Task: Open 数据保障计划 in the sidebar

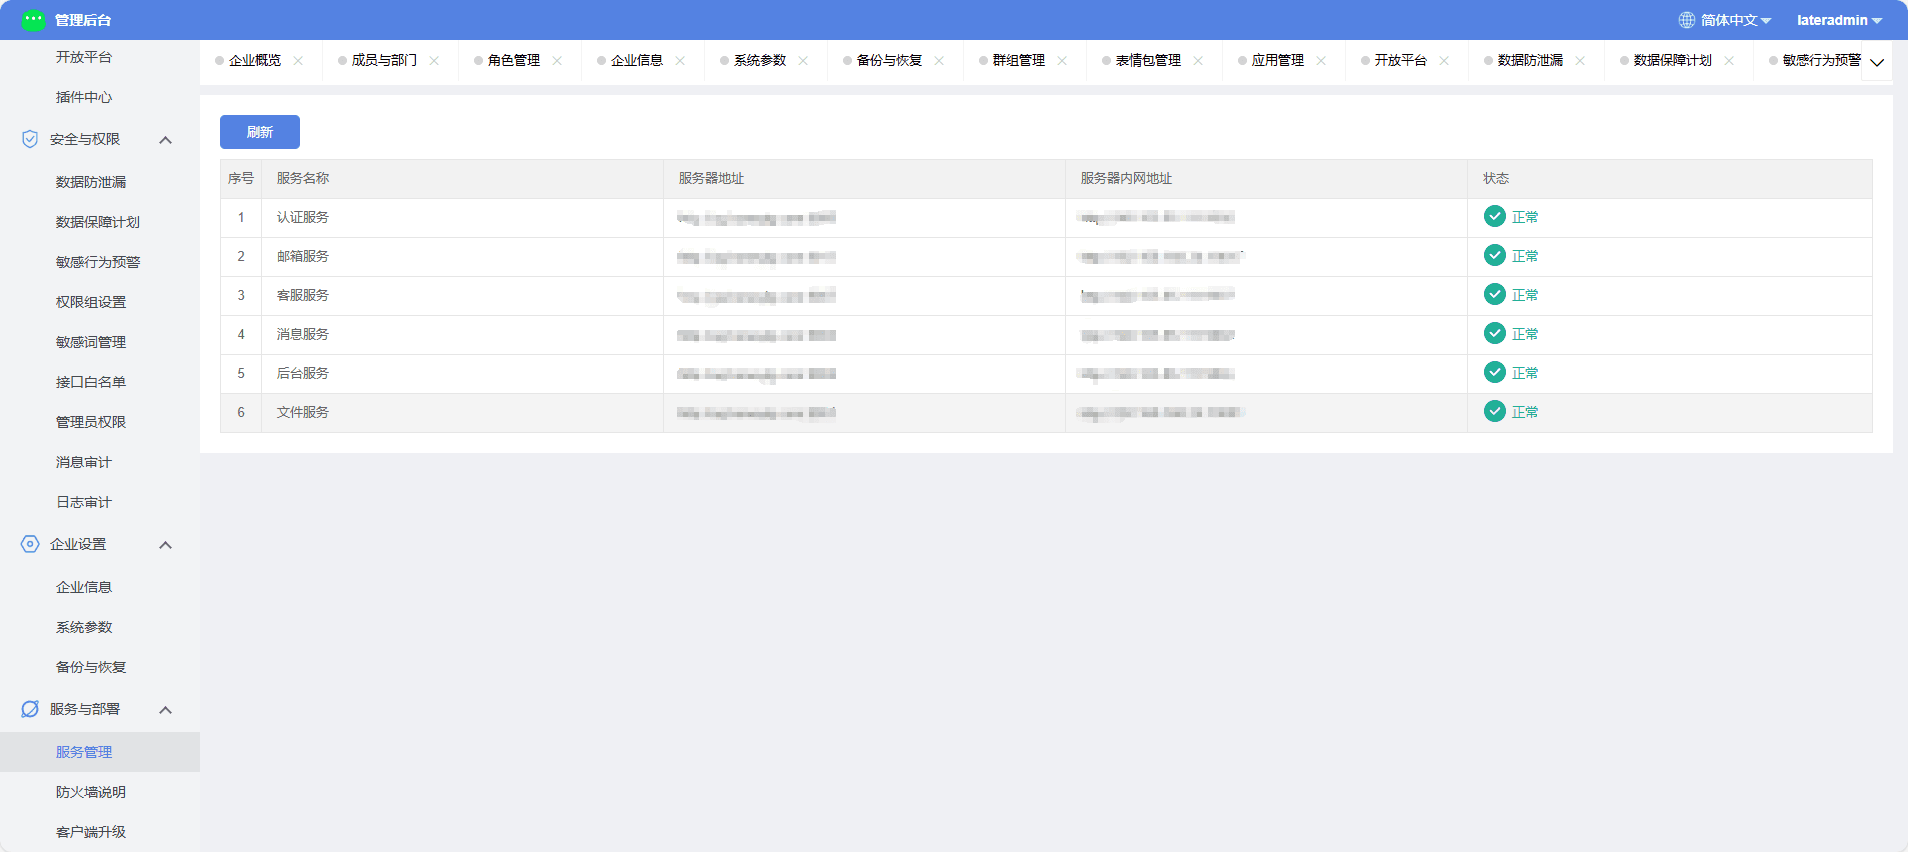Action: coord(98,222)
